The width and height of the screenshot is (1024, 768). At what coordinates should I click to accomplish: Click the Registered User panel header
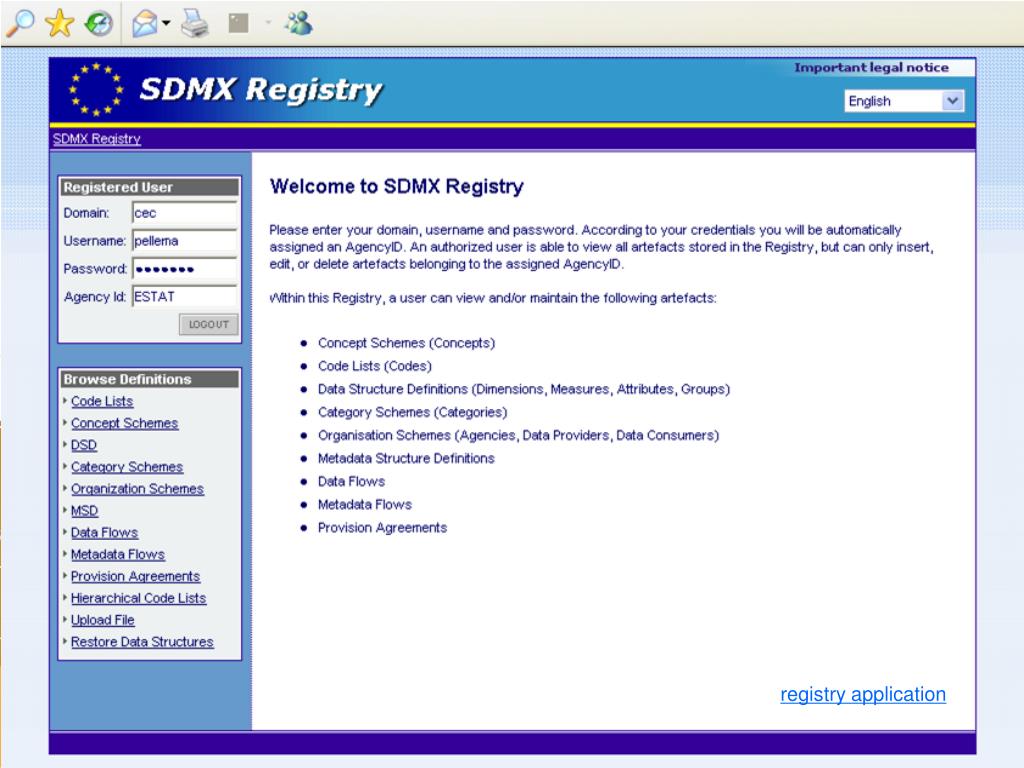click(150, 187)
